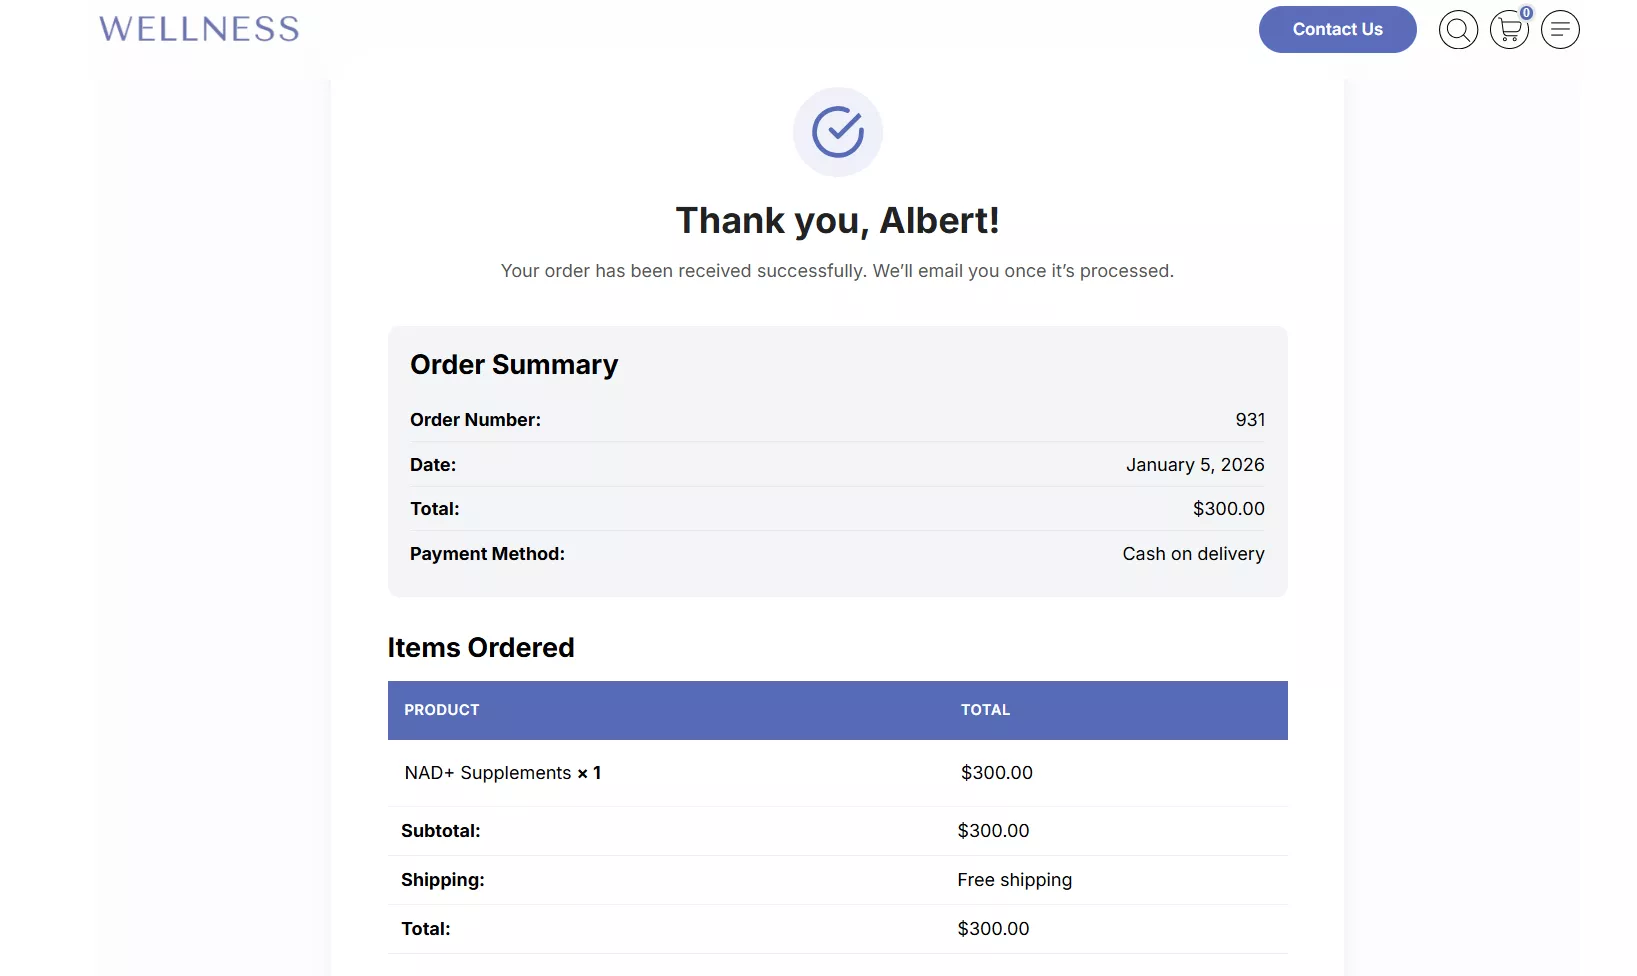Select the TOTAL column header

985,710
